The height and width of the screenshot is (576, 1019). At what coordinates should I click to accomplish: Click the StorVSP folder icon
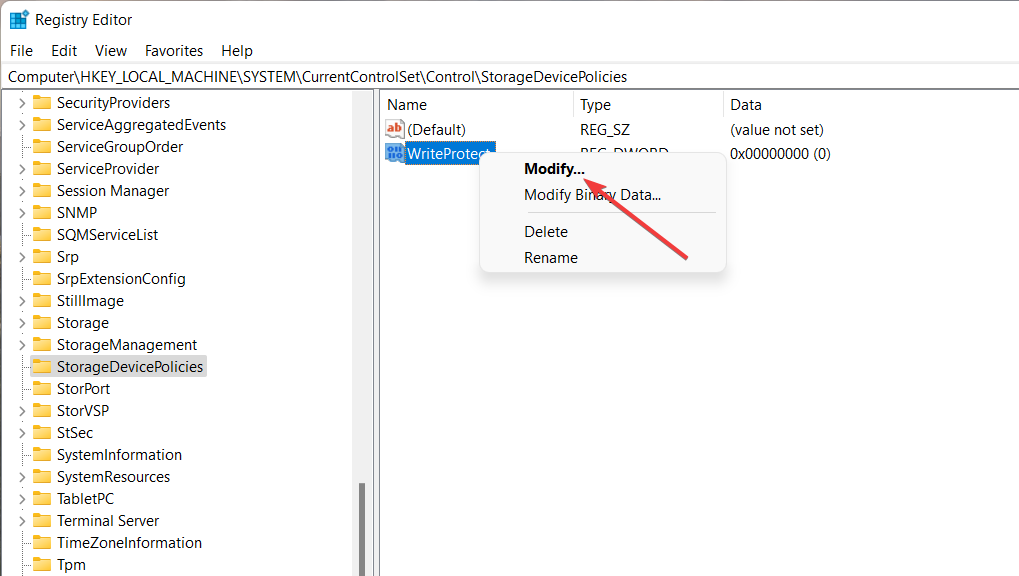pyautogui.click(x=42, y=411)
